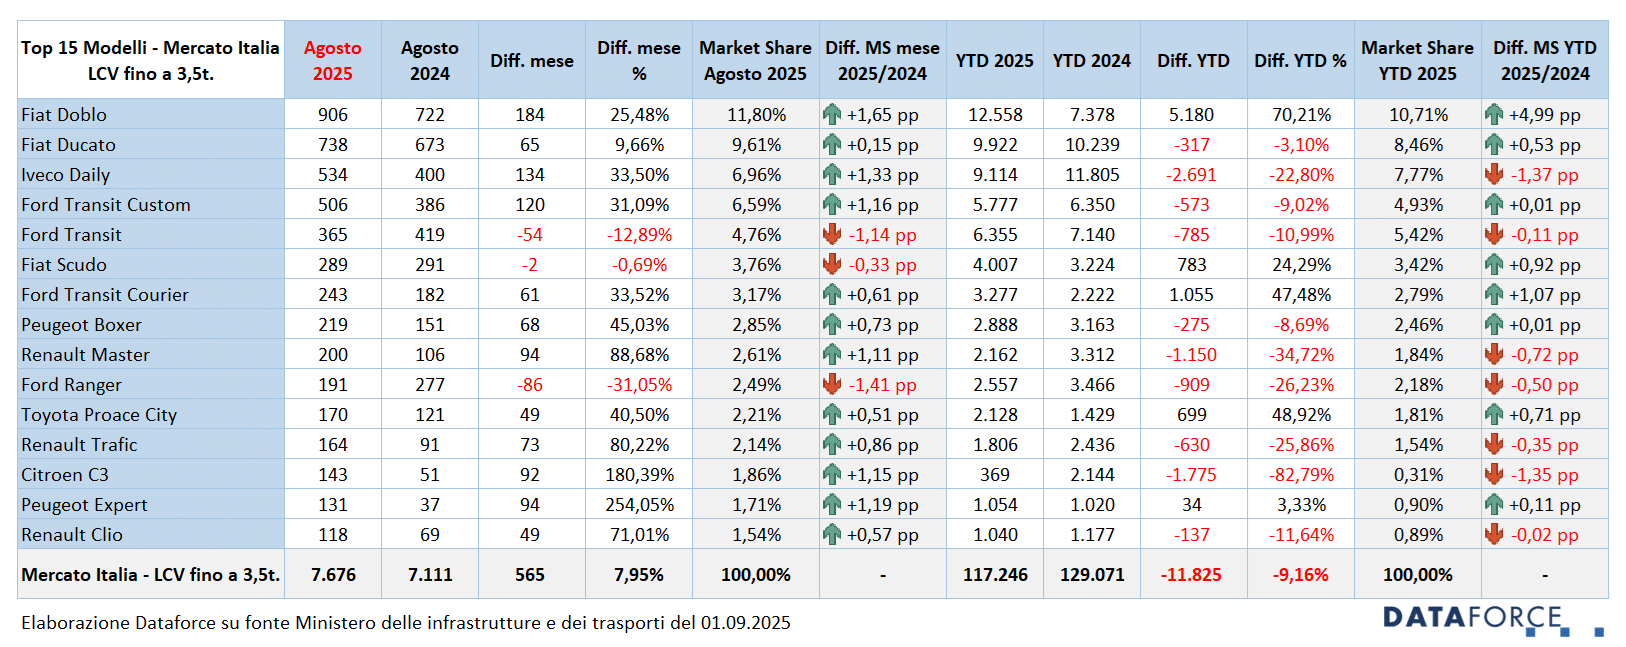Click the green up arrow beside +1,65 pp
Viewport: 1626px width, 647px height.
point(832,114)
